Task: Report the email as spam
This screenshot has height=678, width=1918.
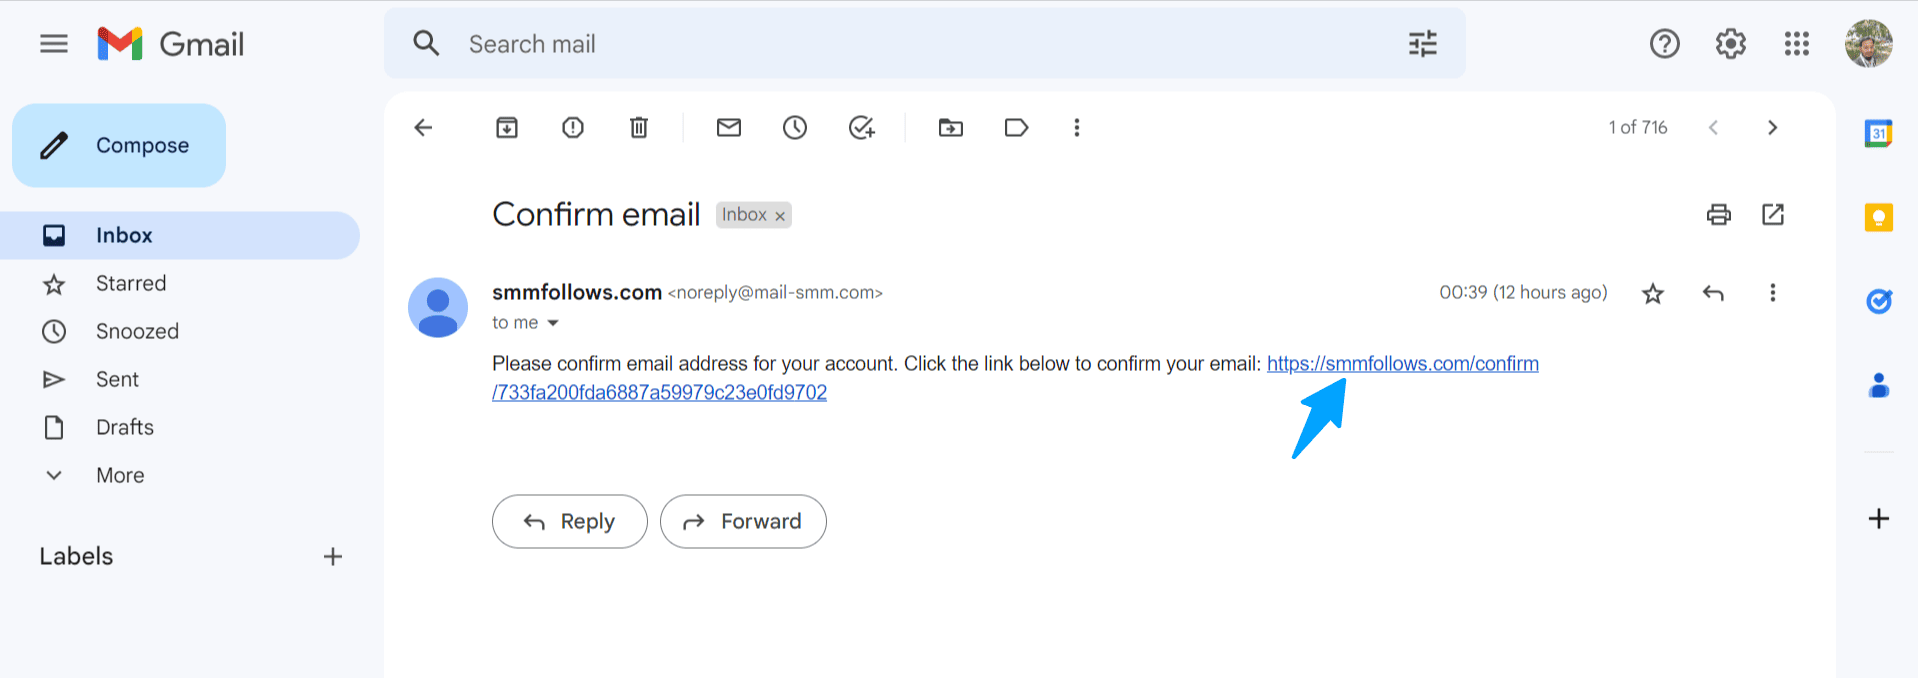Action: tap(572, 127)
